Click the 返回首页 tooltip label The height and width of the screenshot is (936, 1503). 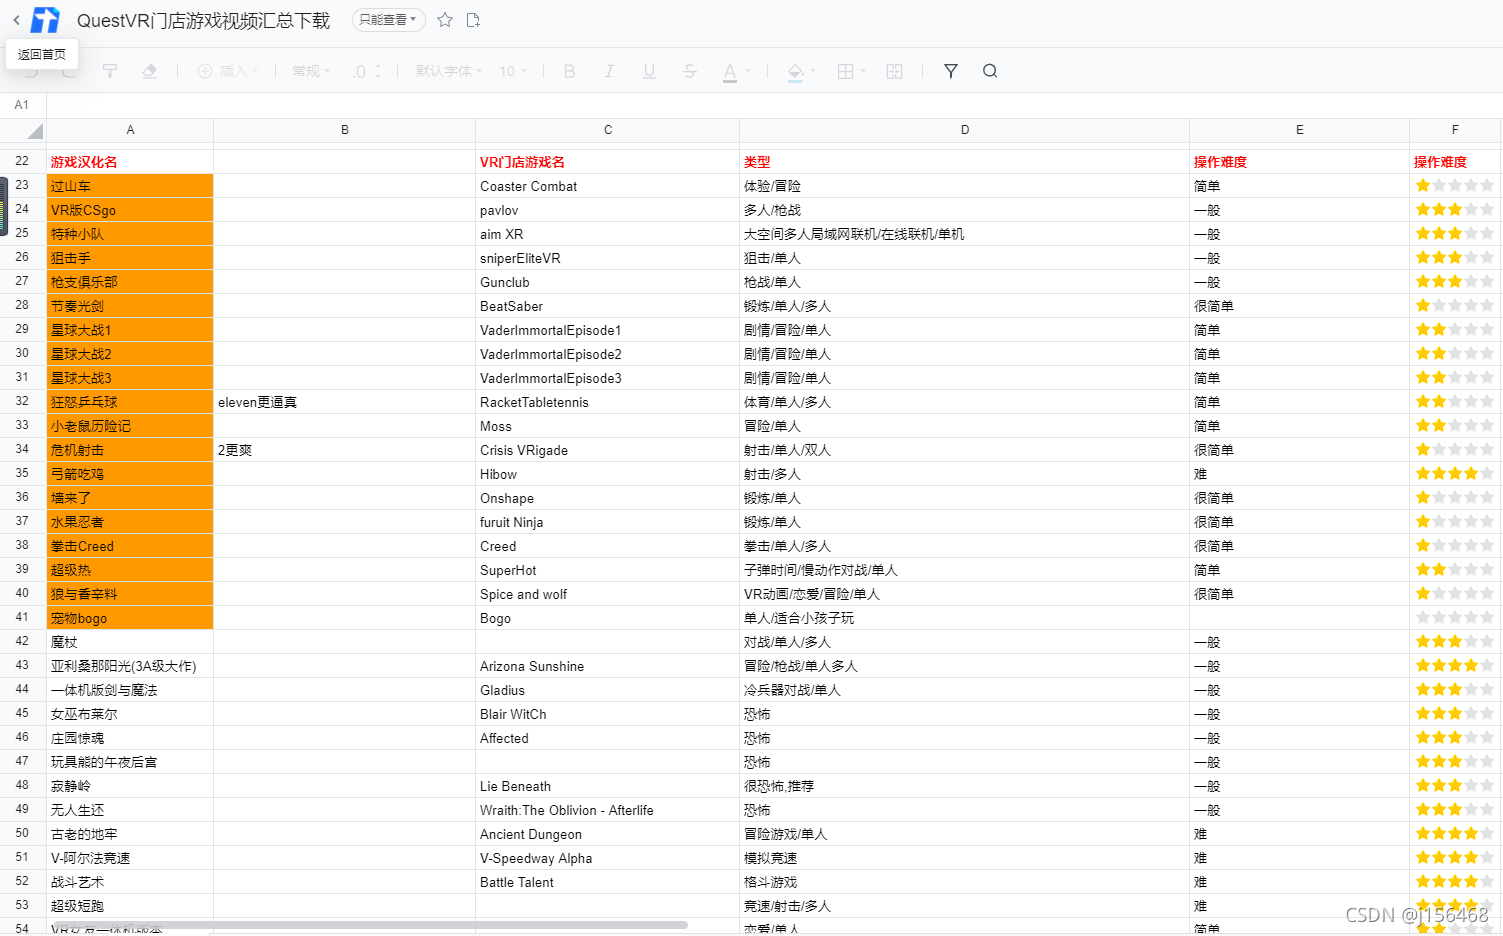point(42,54)
